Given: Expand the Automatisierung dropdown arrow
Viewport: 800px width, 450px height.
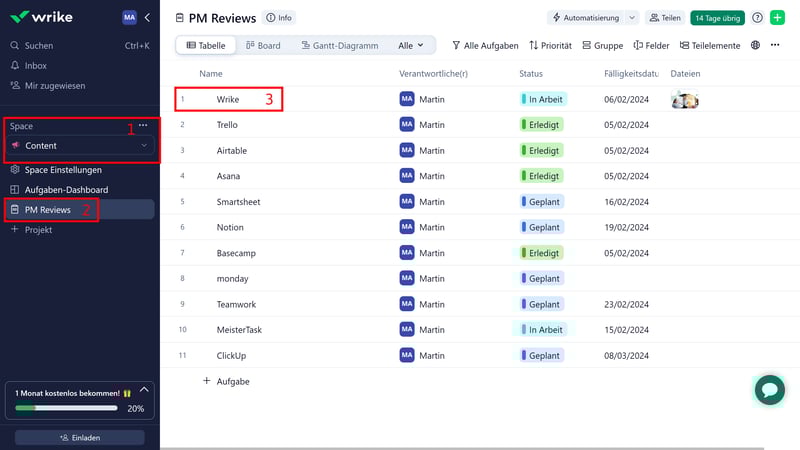Looking at the screenshot, I should (x=632, y=18).
